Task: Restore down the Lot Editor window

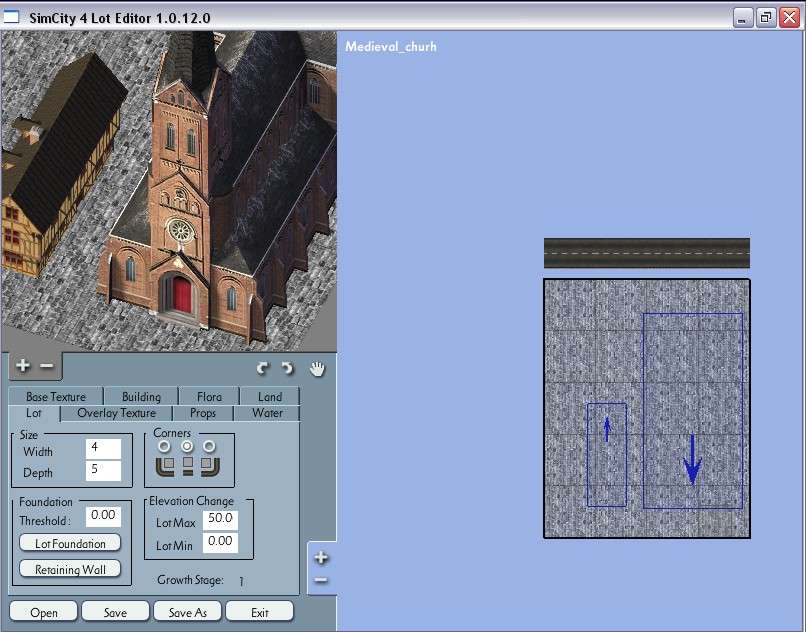Action: (765, 18)
